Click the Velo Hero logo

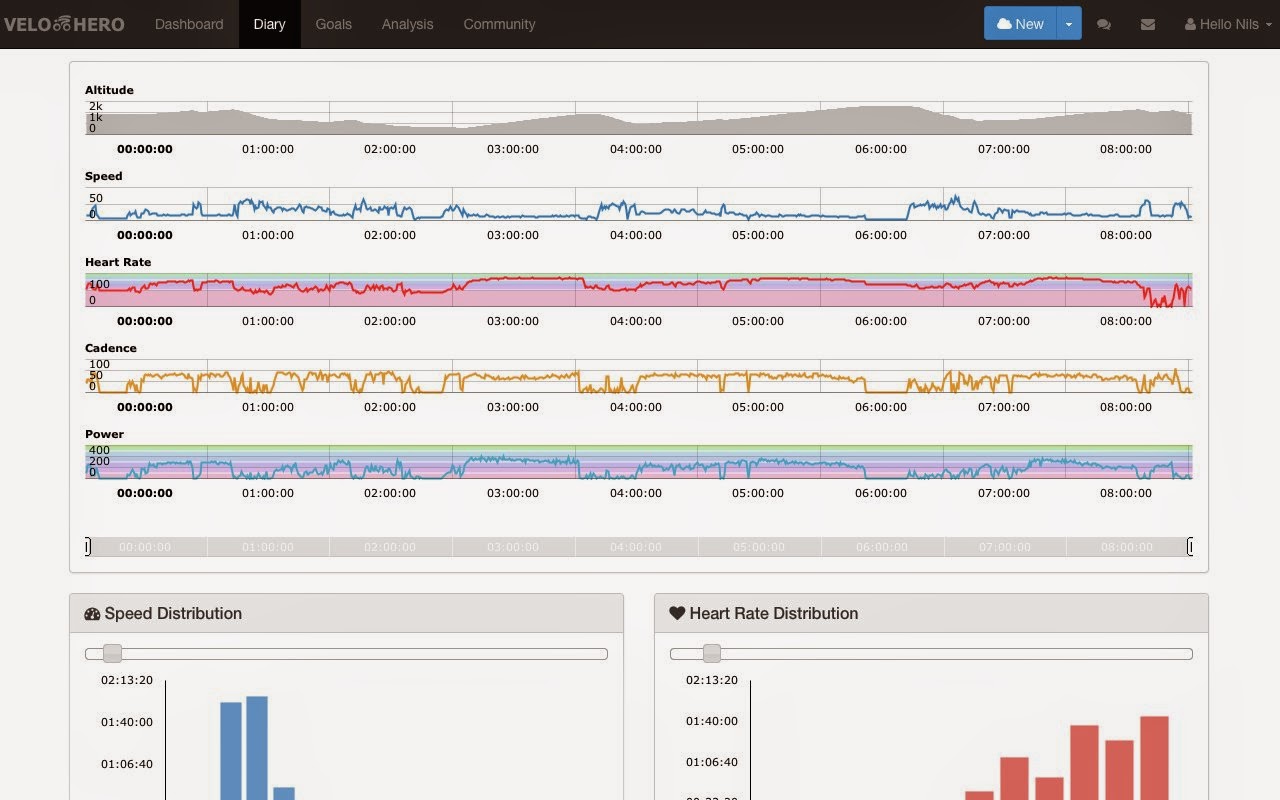pyautogui.click(x=62, y=24)
